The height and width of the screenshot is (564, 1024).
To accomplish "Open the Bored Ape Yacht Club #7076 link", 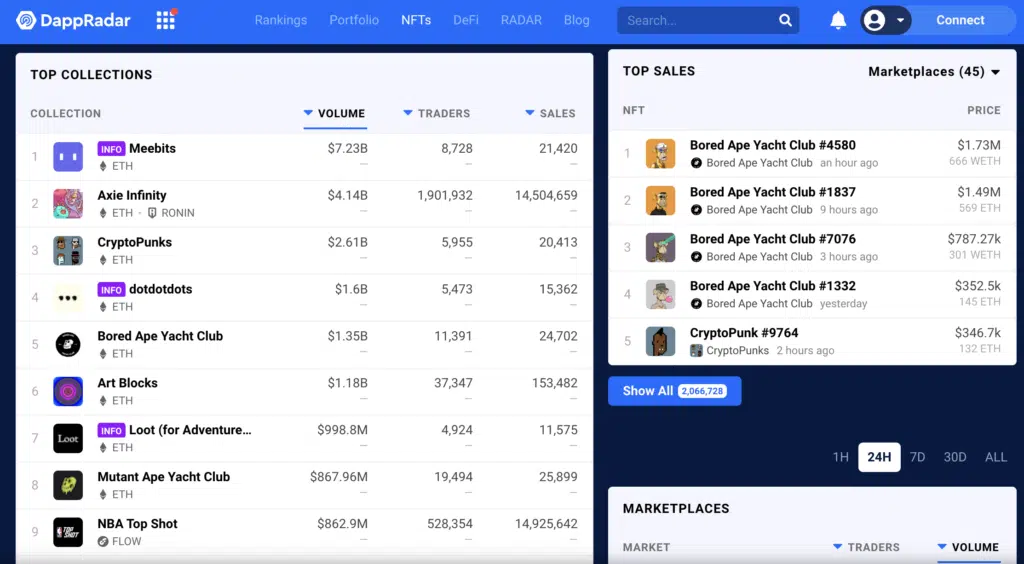I will point(773,240).
